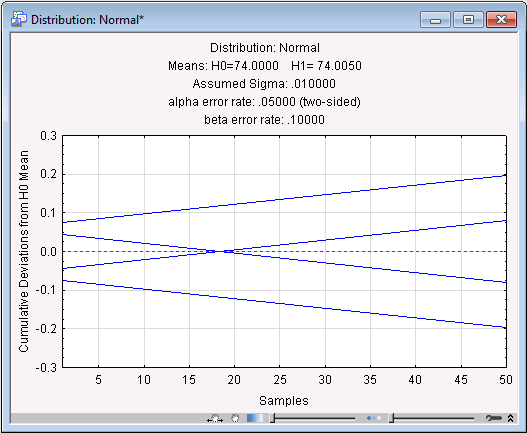Screen dimensions: 527x433
Task: Click the 'Distribution: Normal' graph title
Action: 265,48
